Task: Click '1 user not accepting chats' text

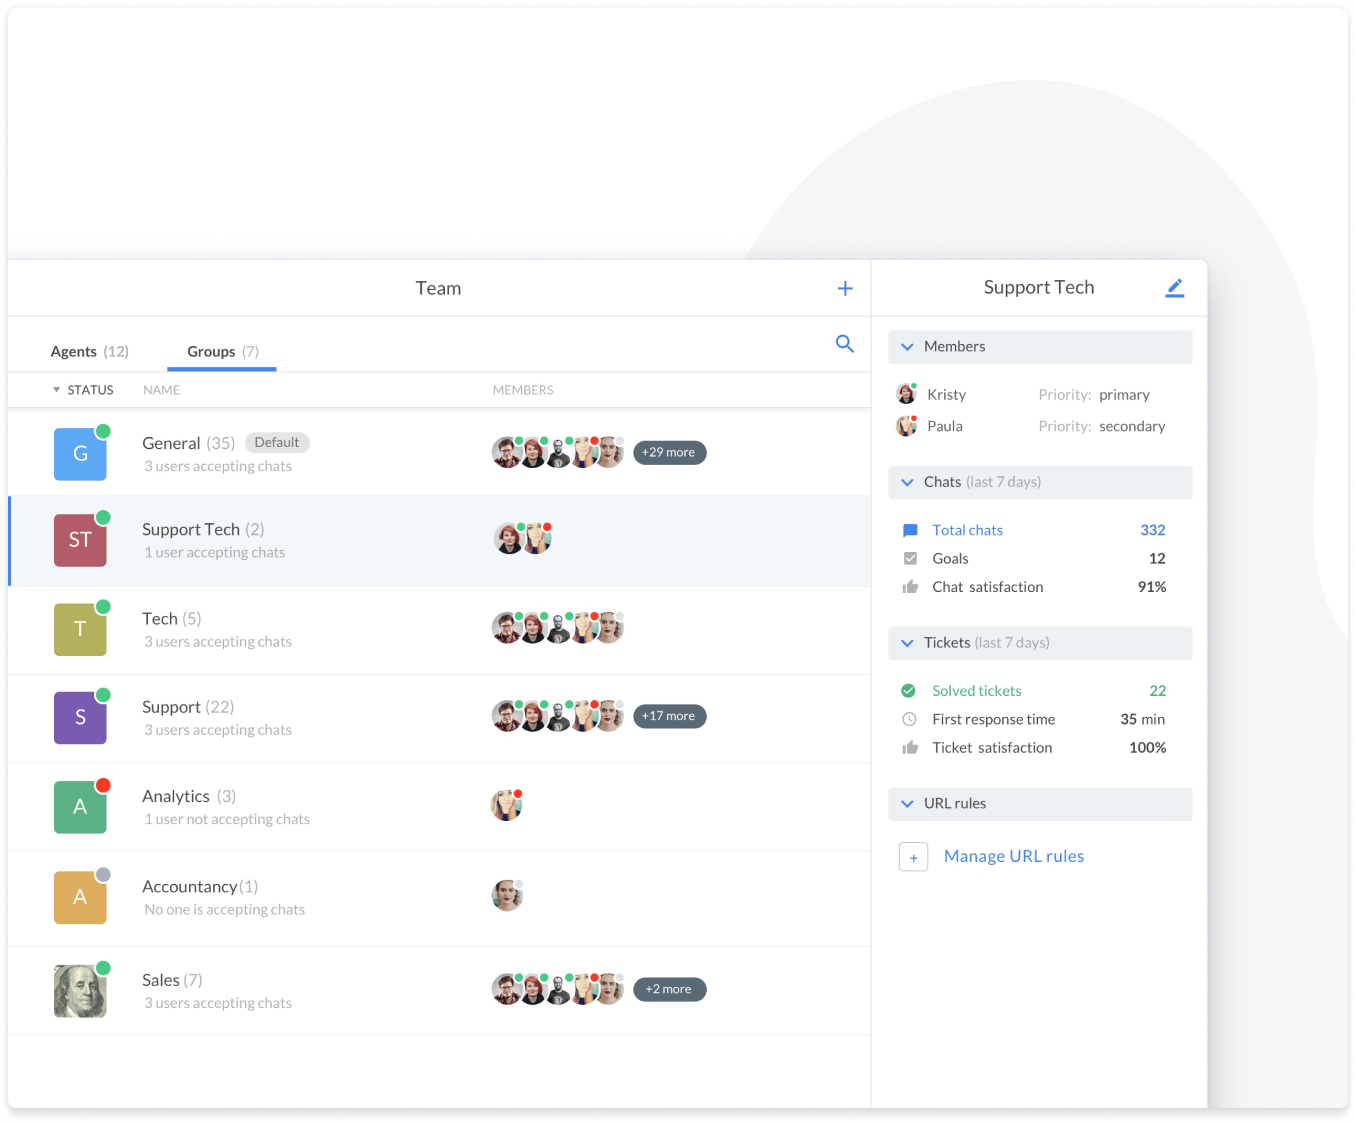Action: [227, 819]
